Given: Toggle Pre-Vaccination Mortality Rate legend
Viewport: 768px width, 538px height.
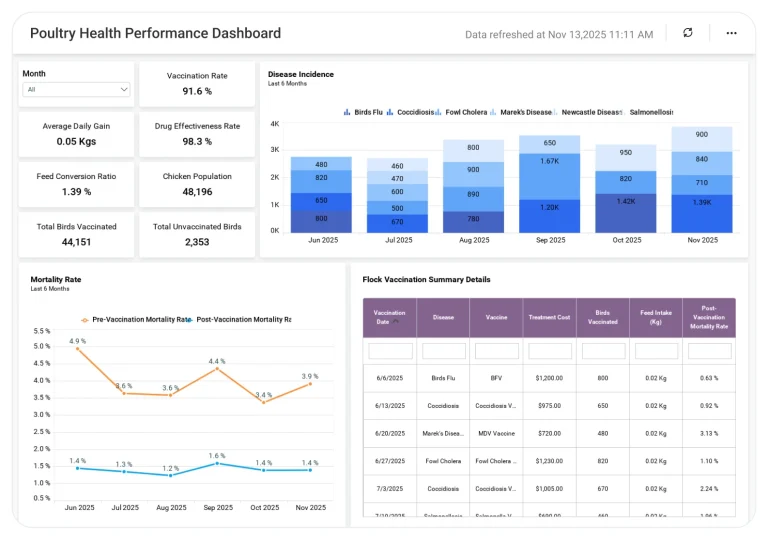Looking at the screenshot, I should tap(136, 319).
